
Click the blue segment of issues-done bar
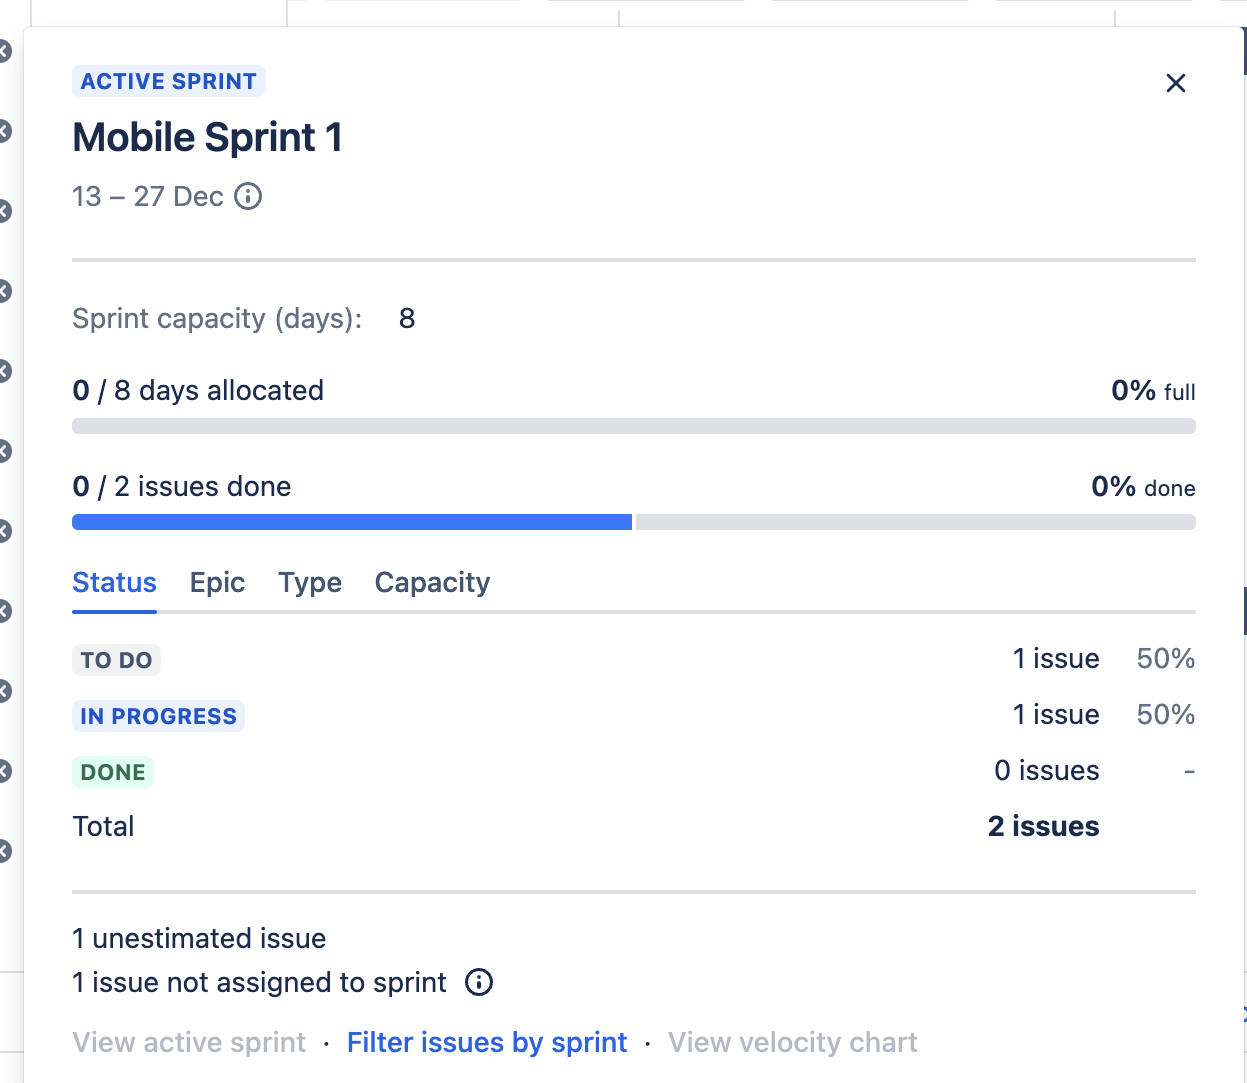coord(352,522)
